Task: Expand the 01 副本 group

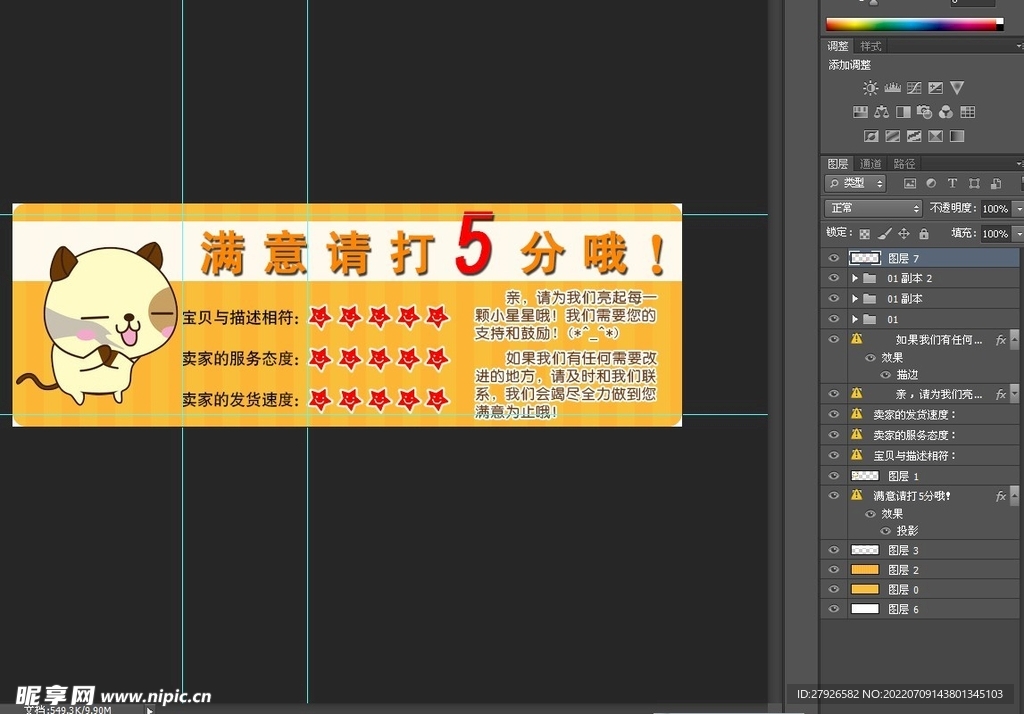Action: pos(855,299)
